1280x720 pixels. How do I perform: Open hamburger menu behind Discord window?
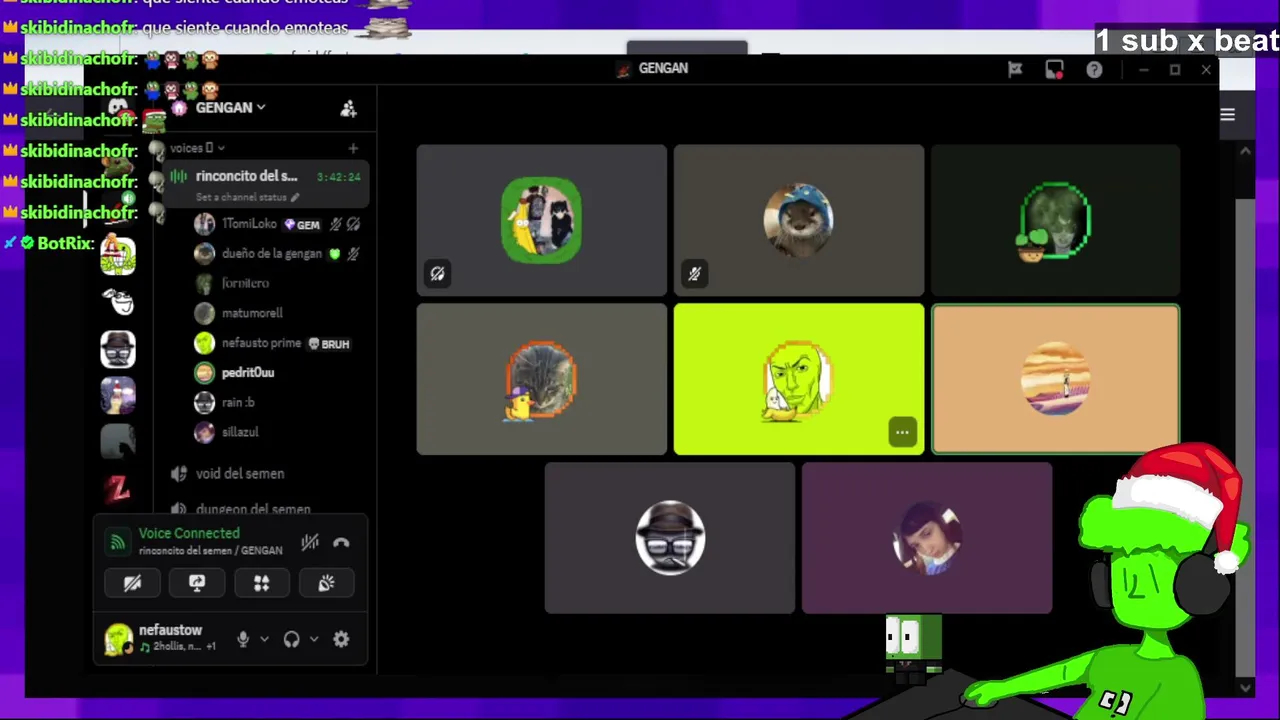(x=1227, y=115)
